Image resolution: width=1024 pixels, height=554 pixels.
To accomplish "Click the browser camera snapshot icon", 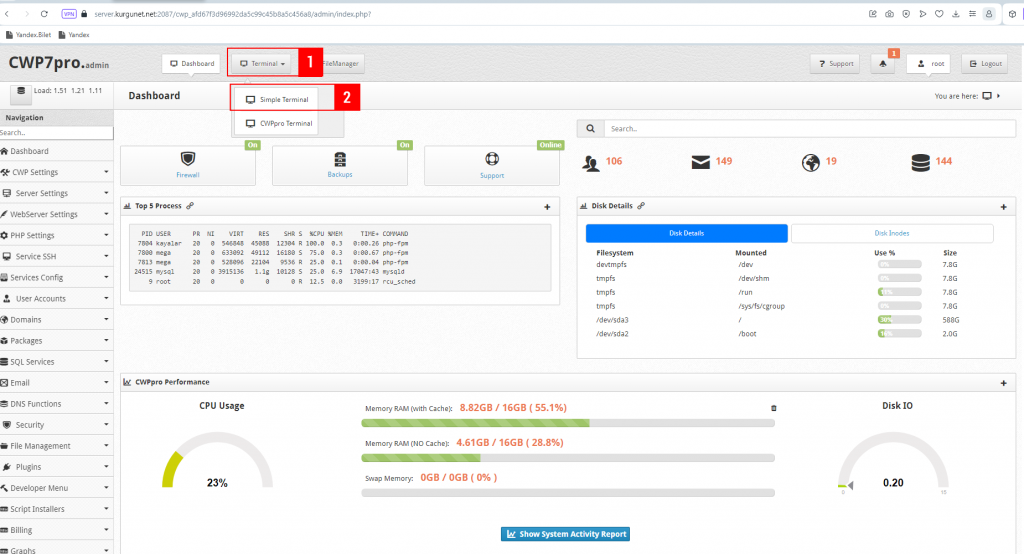I will coord(889,14).
